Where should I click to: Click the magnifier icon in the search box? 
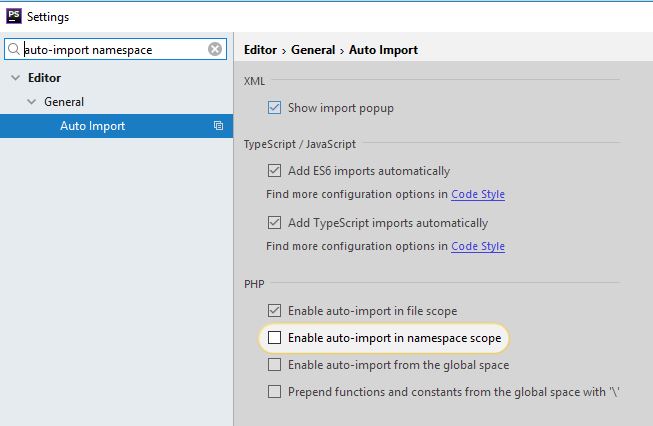(14, 49)
